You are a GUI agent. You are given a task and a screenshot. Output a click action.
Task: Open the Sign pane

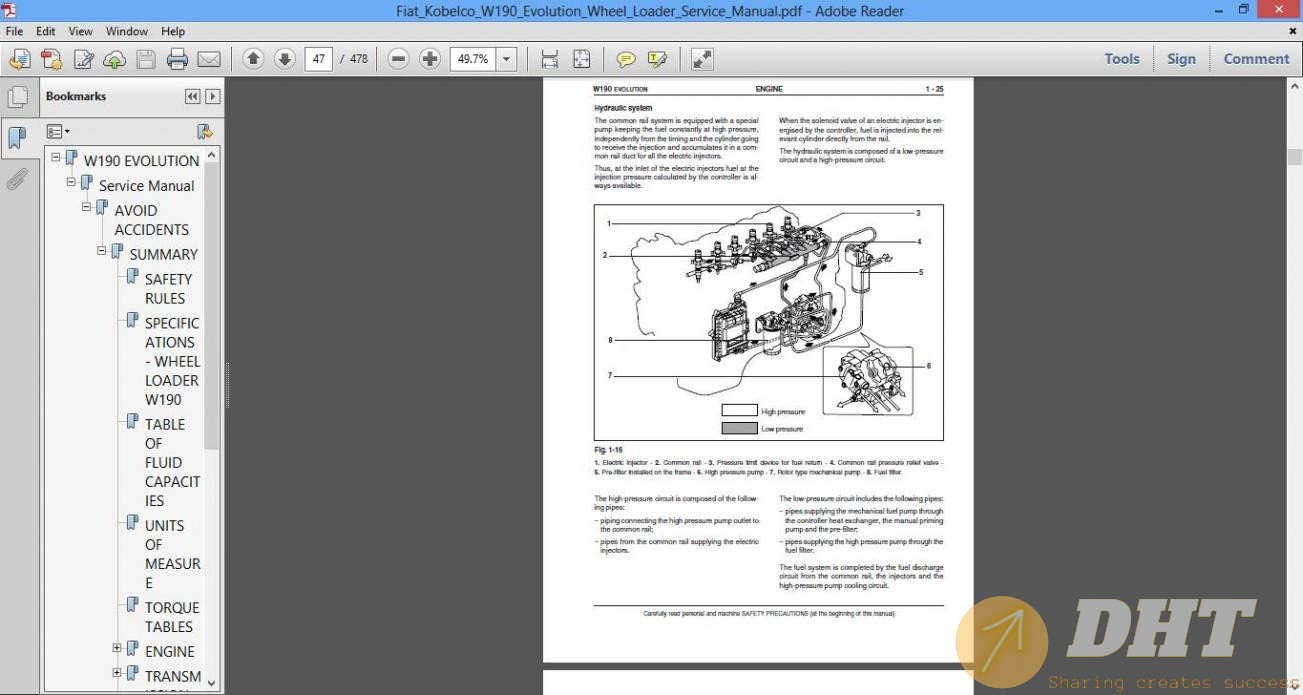[x=1181, y=59]
